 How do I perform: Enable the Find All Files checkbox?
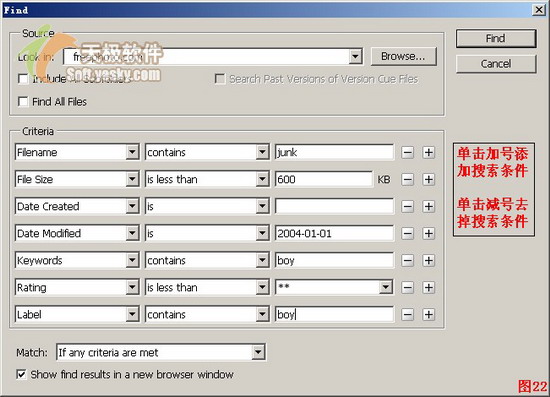pos(23,102)
